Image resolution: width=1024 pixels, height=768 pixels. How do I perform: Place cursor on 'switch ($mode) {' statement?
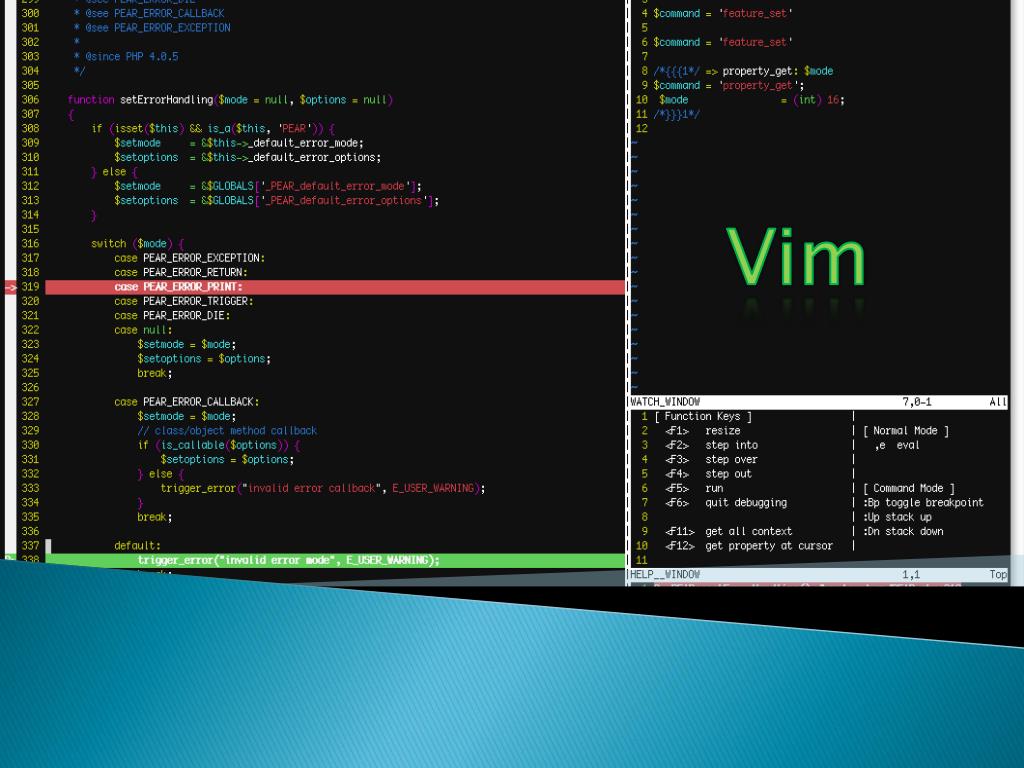click(137, 244)
